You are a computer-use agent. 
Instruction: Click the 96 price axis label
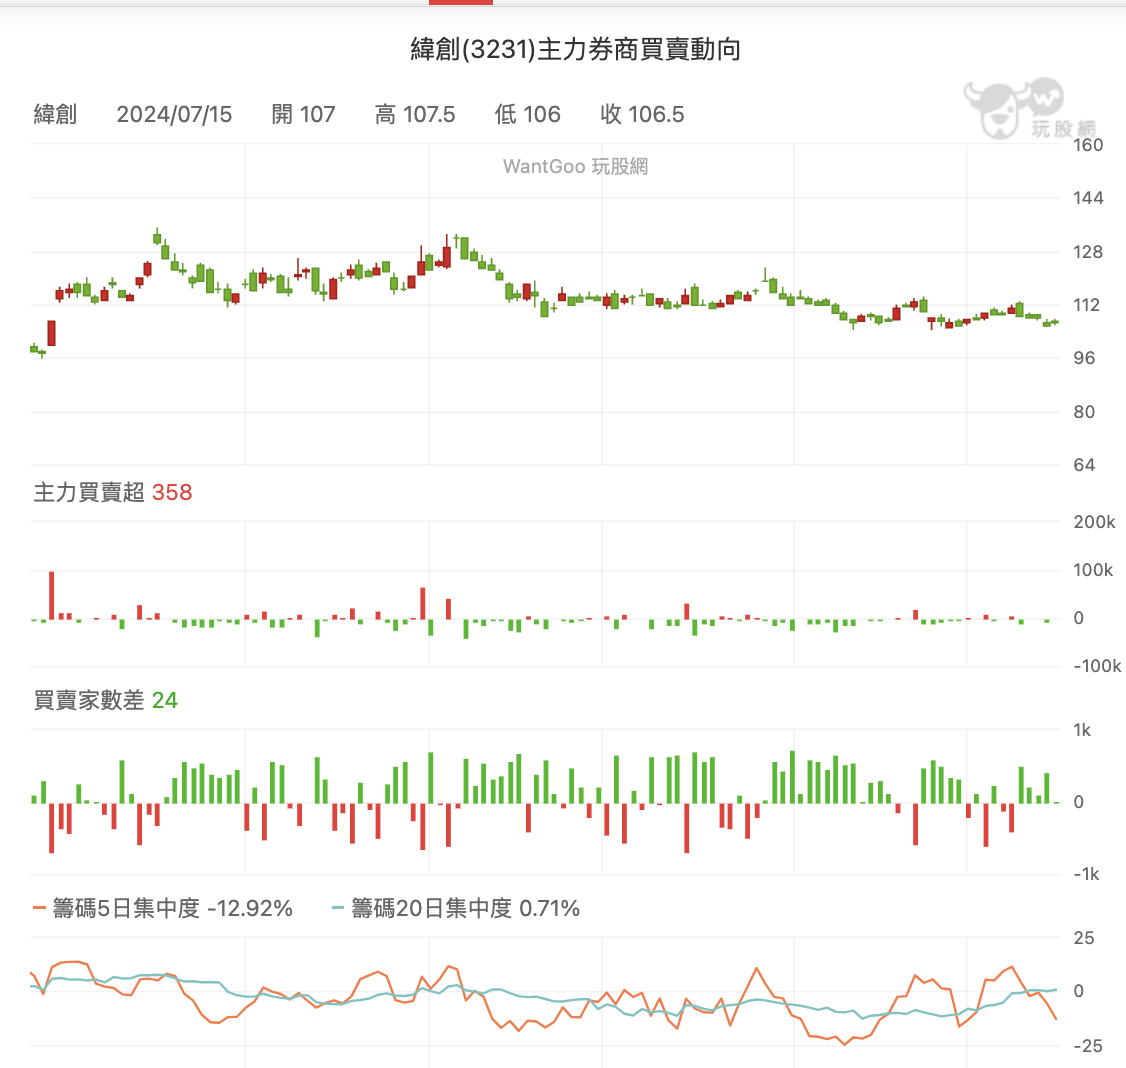1084,358
